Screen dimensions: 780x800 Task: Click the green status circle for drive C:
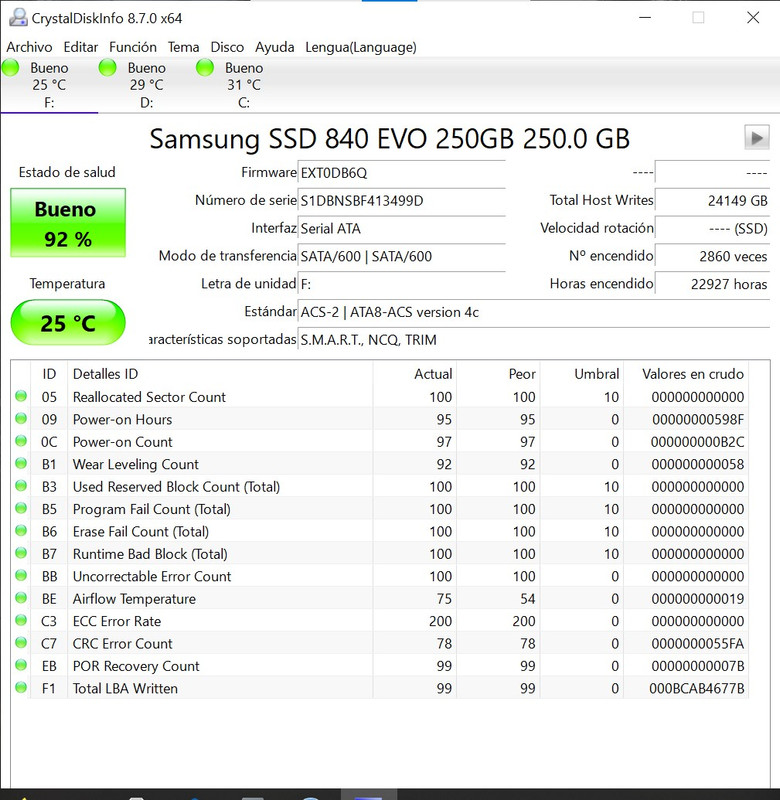[x=205, y=67]
